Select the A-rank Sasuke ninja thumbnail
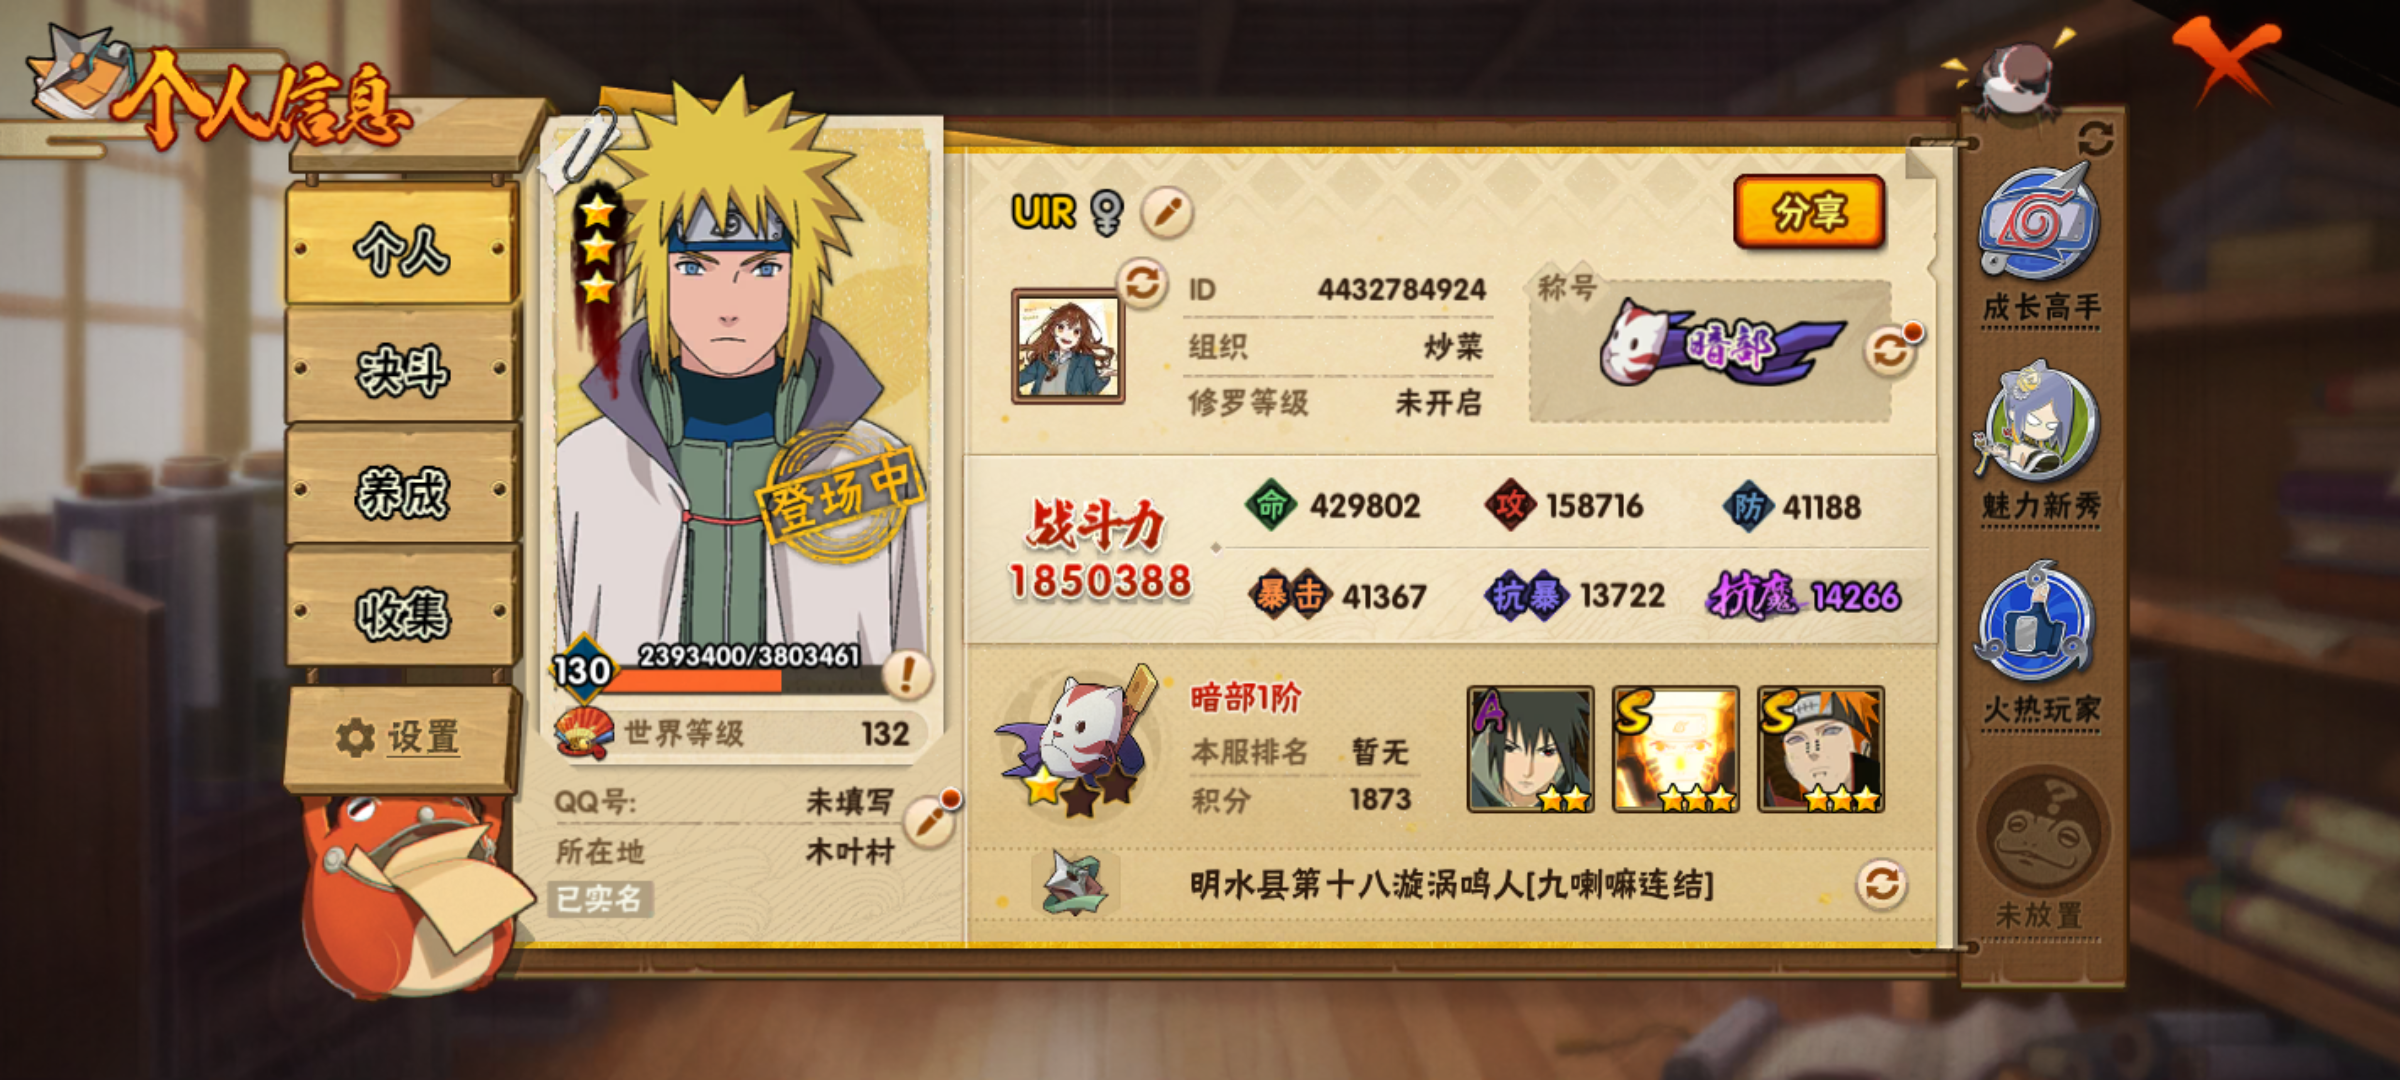 1530,749
